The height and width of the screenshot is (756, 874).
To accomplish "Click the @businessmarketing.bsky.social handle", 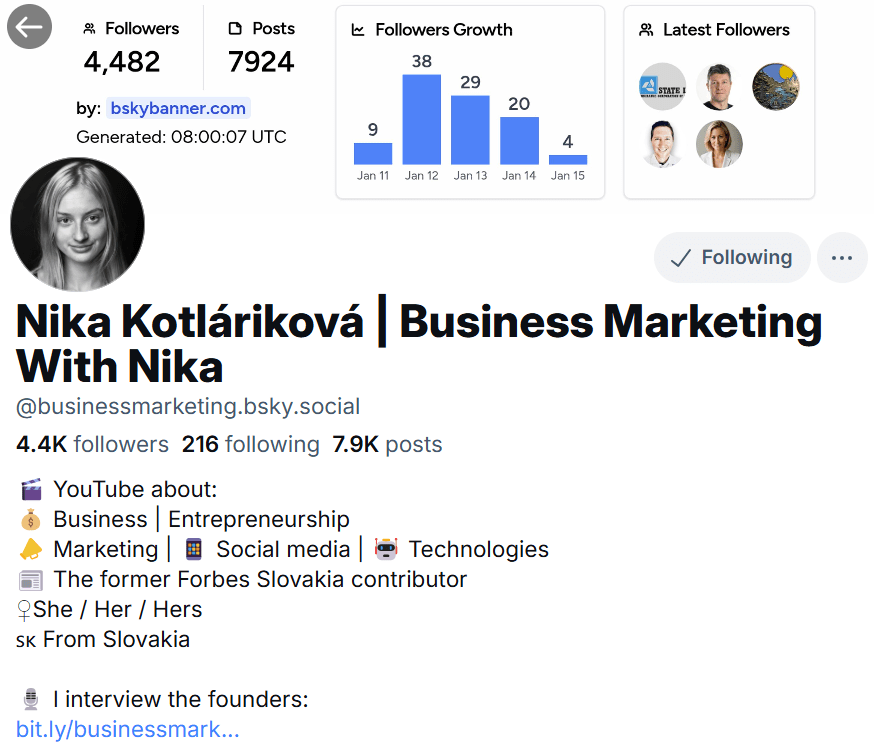I will pyautogui.click(x=185, y=407).
